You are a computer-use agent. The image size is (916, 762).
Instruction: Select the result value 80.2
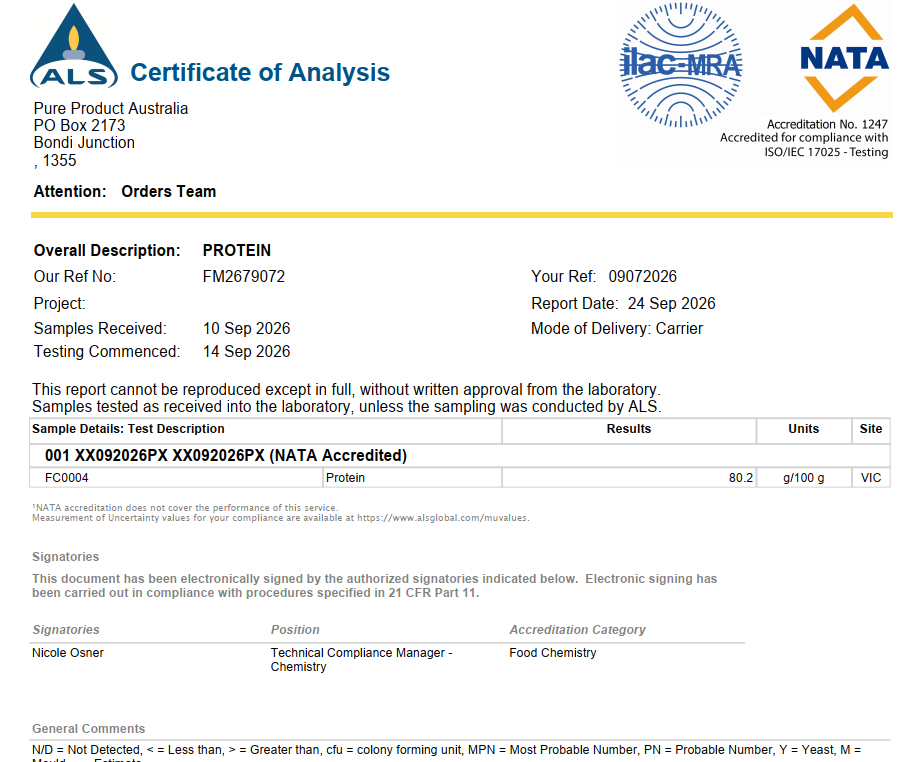click(x=741, y=478)
